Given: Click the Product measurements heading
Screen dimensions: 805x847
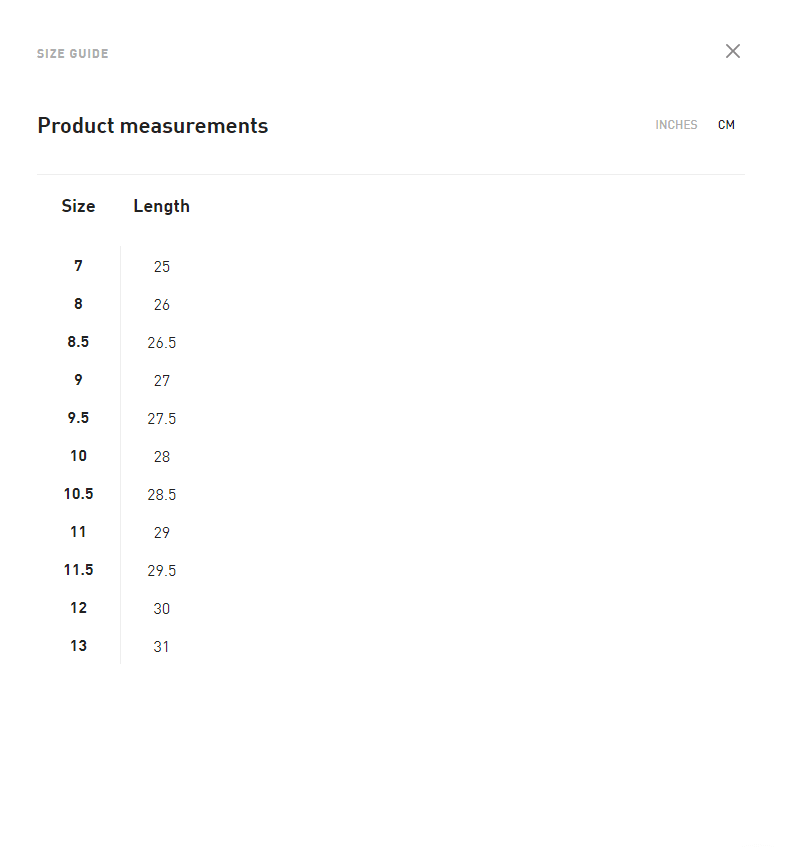Looking at the screenshot, I should coord(152,125).
